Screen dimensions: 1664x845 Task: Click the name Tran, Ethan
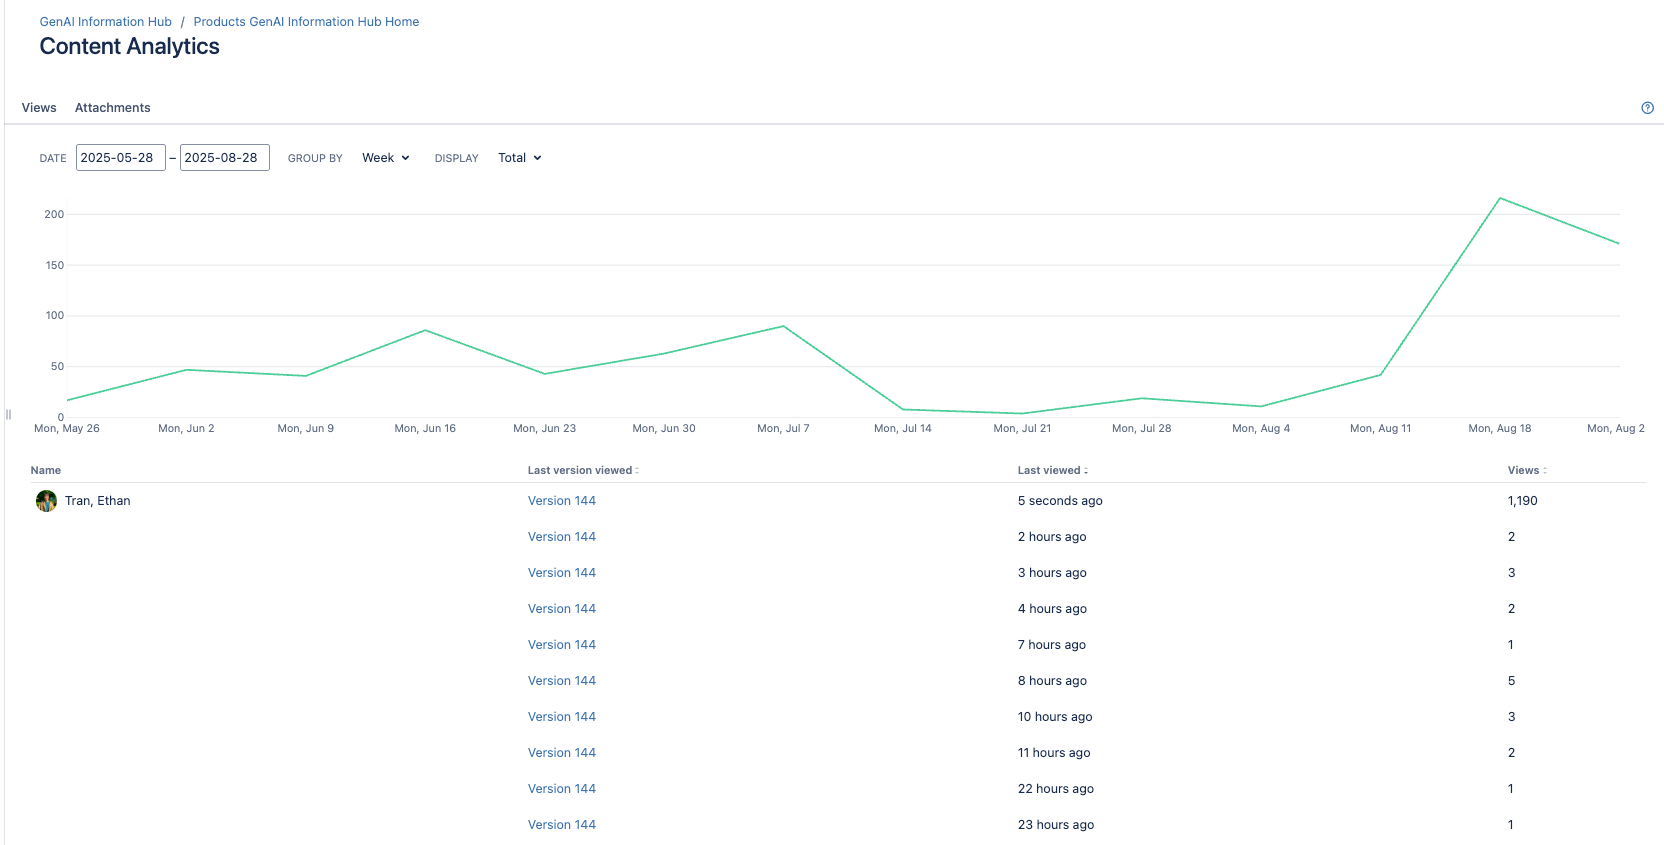98,501
